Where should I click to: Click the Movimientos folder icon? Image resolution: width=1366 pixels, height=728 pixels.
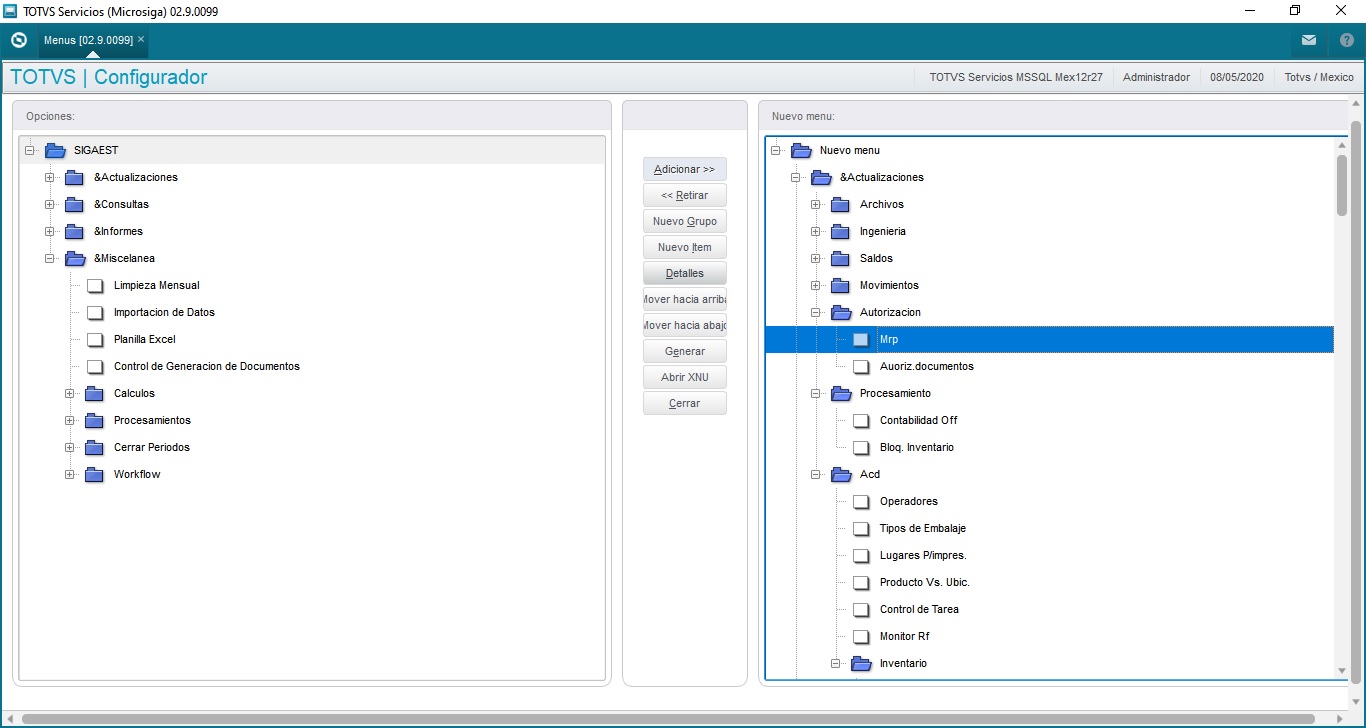pos(841,285)
